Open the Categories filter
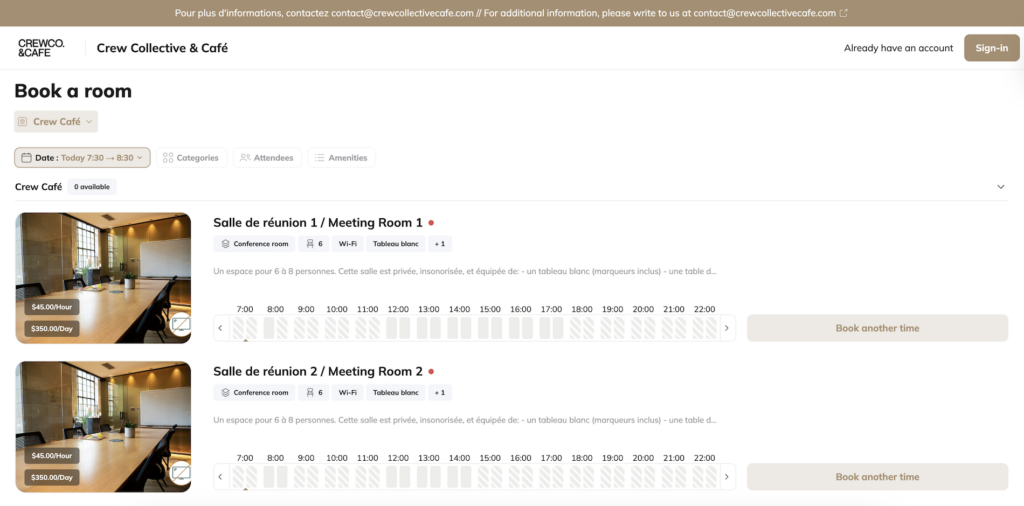1024x506 pixels. coord(191,157)
